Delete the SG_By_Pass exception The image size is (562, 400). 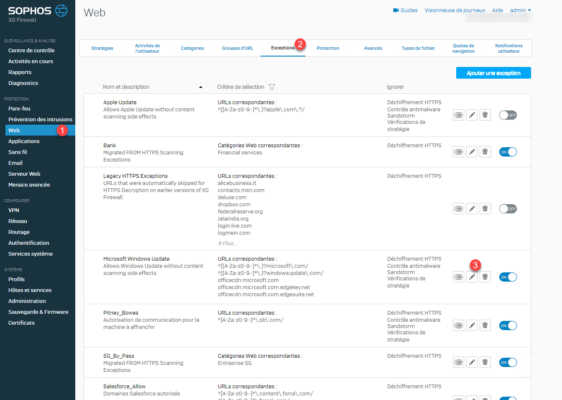(485, 362)
